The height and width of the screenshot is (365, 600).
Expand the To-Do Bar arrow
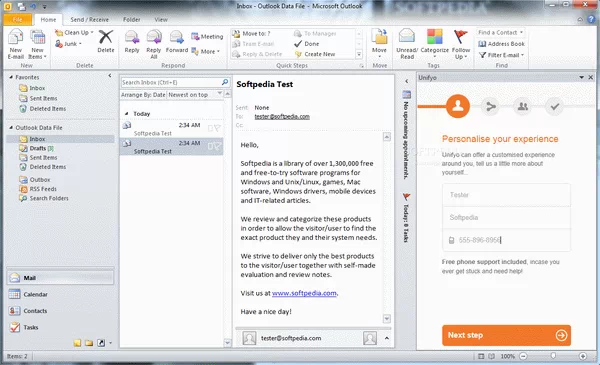tap(406, 81)
